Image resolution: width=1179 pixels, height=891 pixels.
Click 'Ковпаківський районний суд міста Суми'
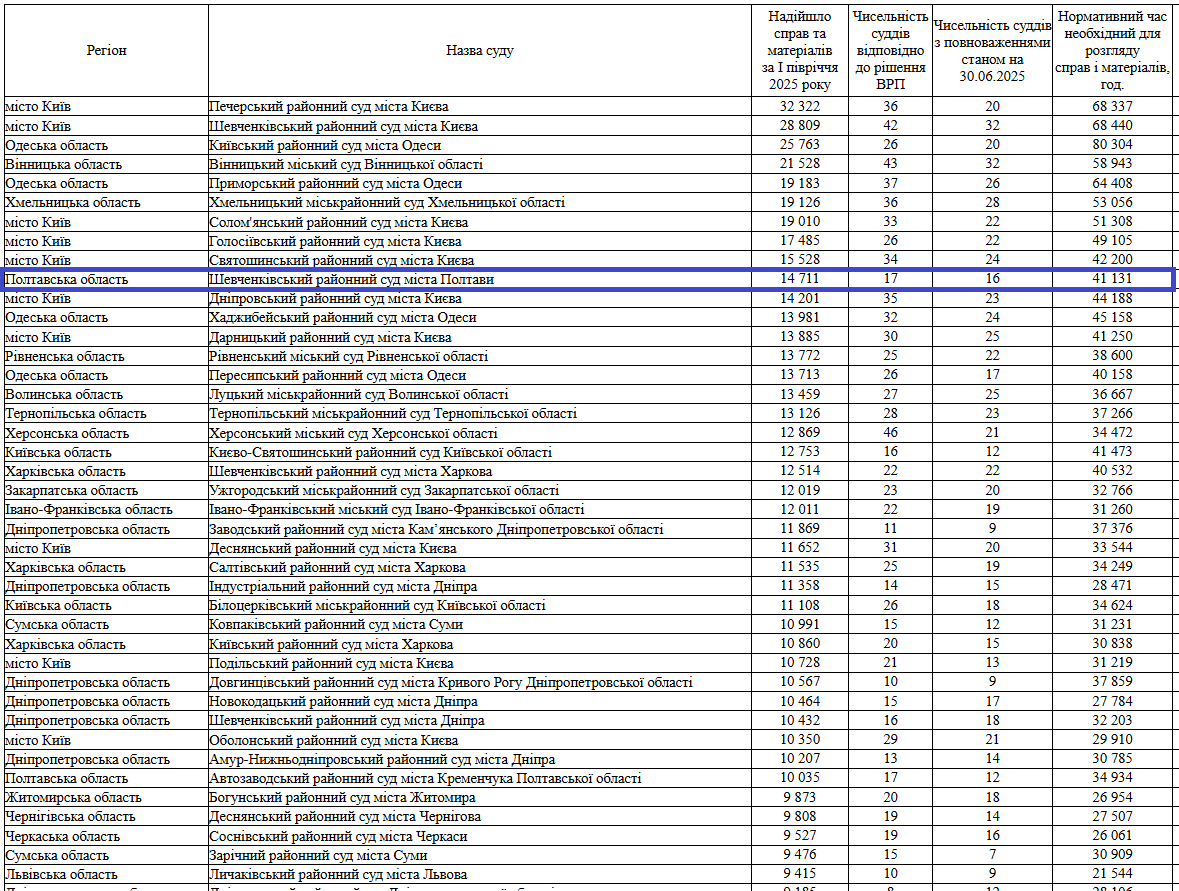335,625
